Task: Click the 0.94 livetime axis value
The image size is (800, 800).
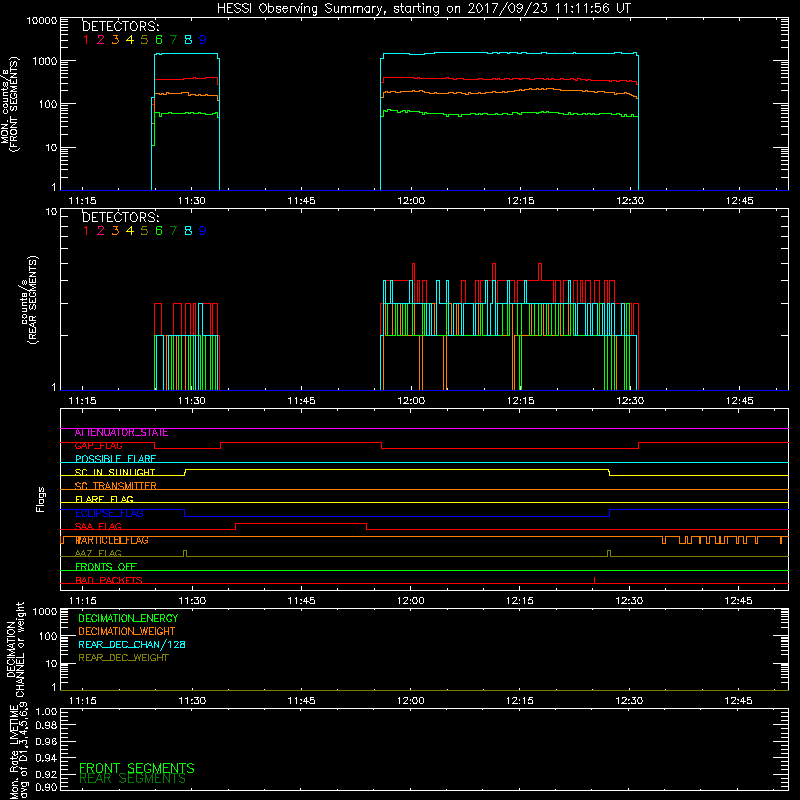Action: tap(46, 758)
